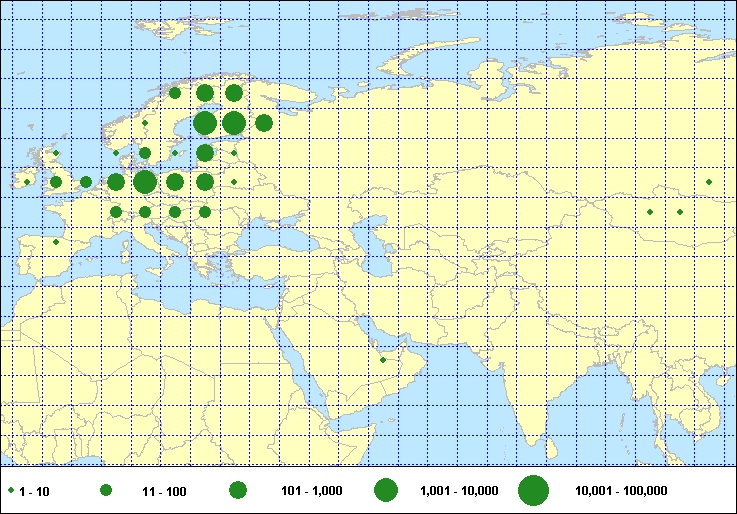This screenshot has height=514, width=737.
Task: Click the 10,001 - 100,000 legend circle
Action: pyautogui.click(x=534, y=491)
